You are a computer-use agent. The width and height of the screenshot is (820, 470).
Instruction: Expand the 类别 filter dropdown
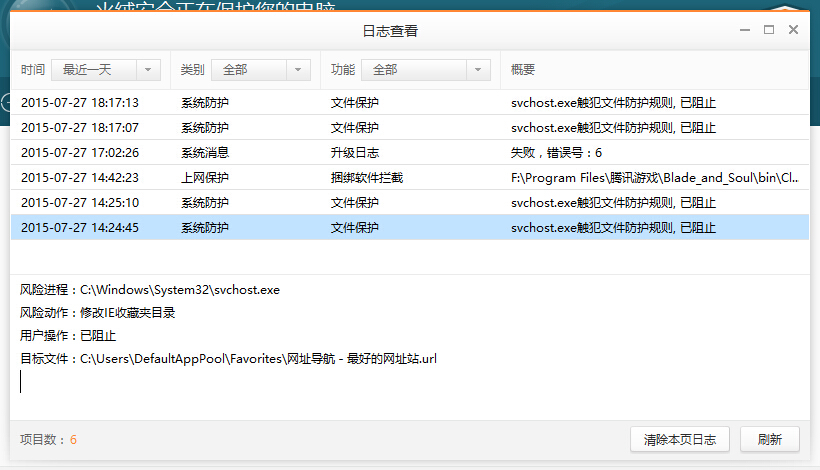click(x=260, y=70)
